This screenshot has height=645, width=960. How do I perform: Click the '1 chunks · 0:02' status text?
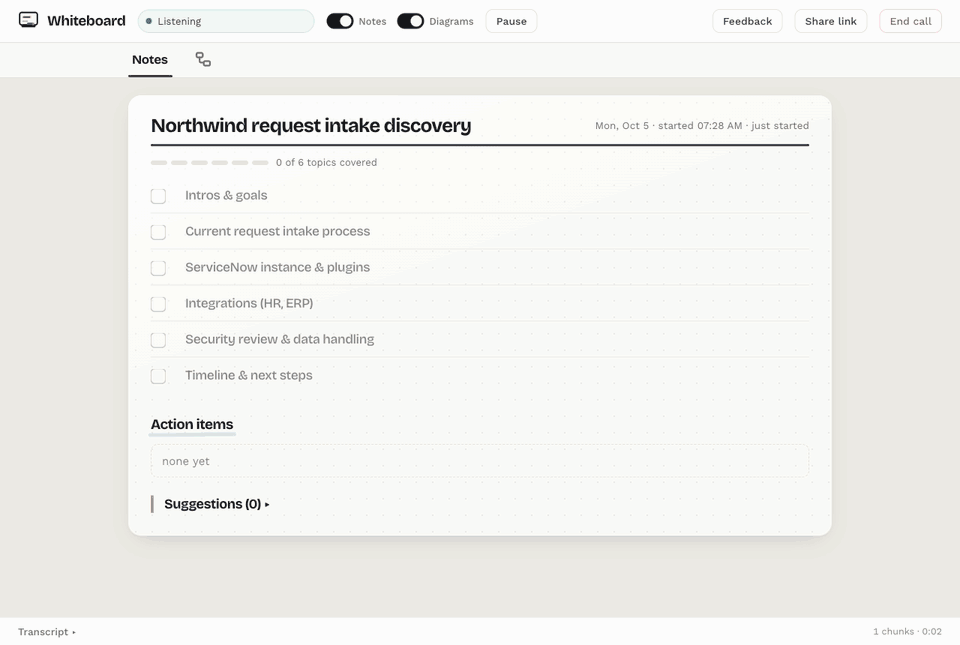[907, 632]
